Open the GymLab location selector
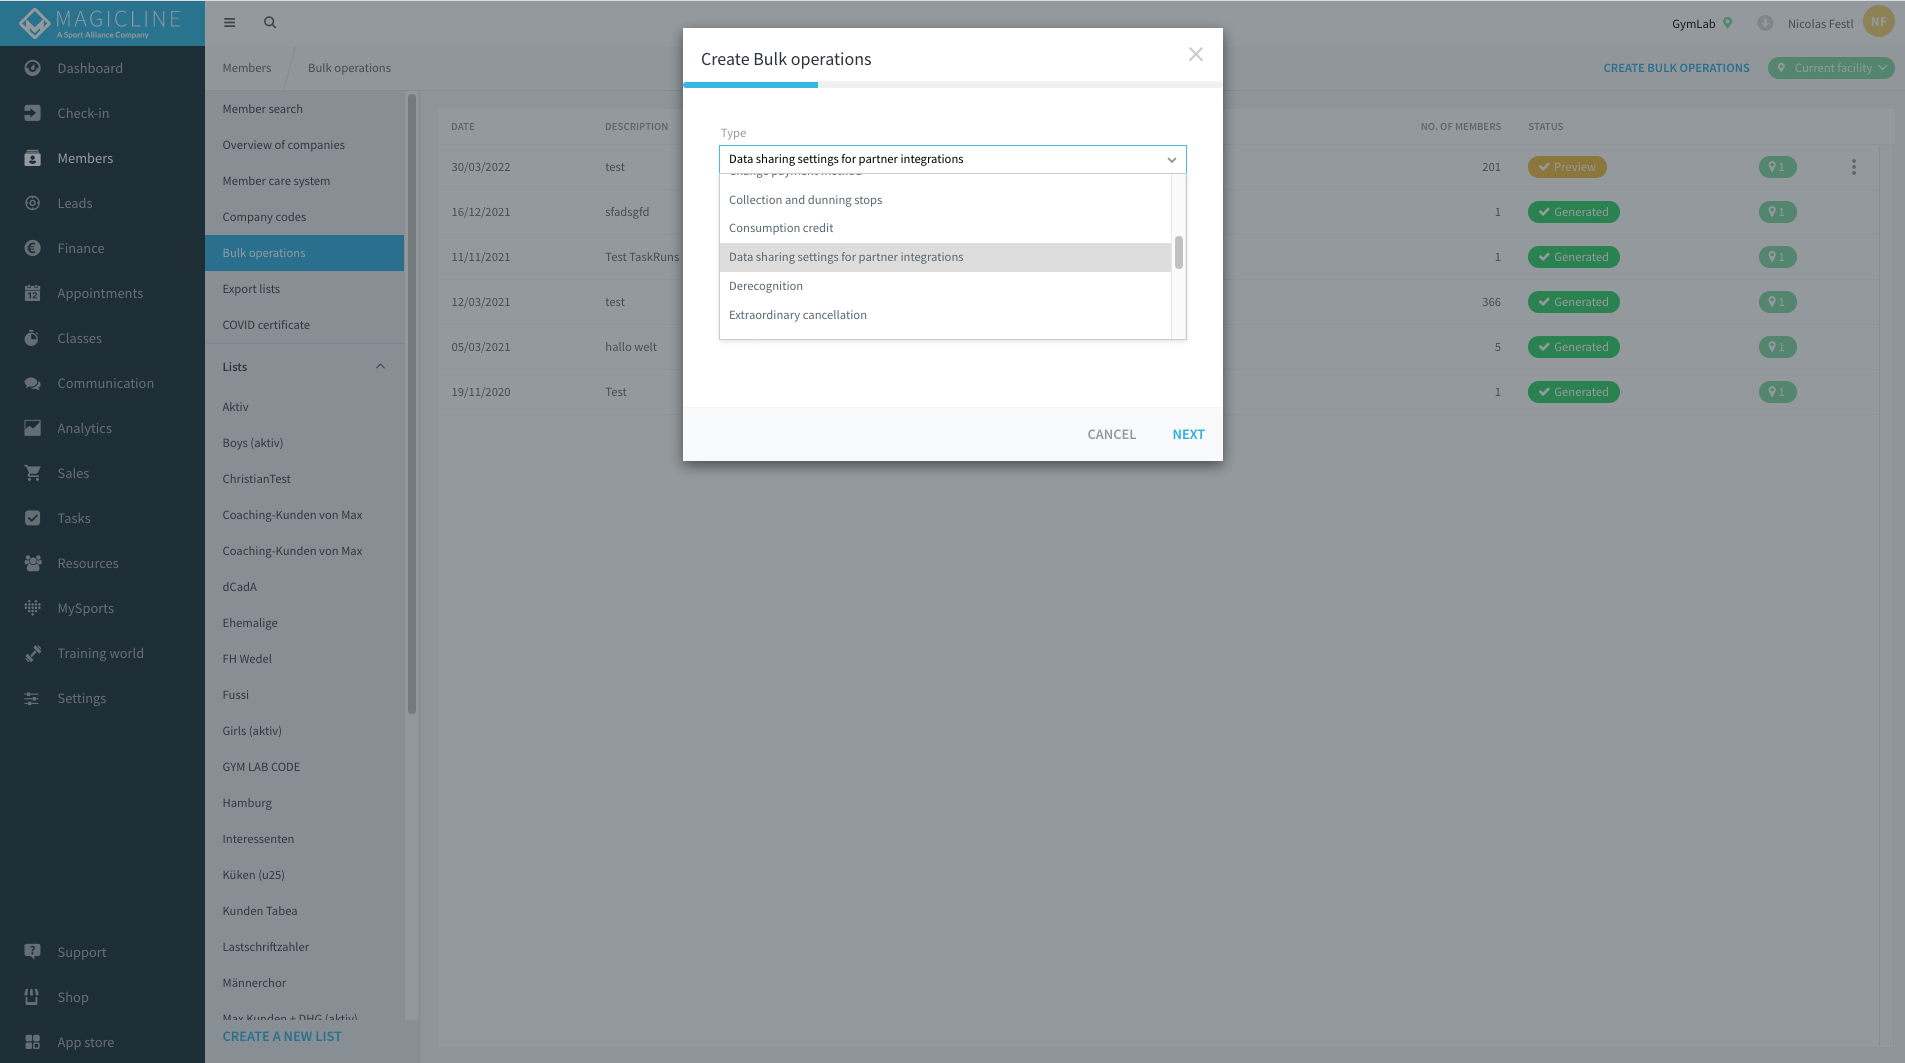 point(1701,23)
